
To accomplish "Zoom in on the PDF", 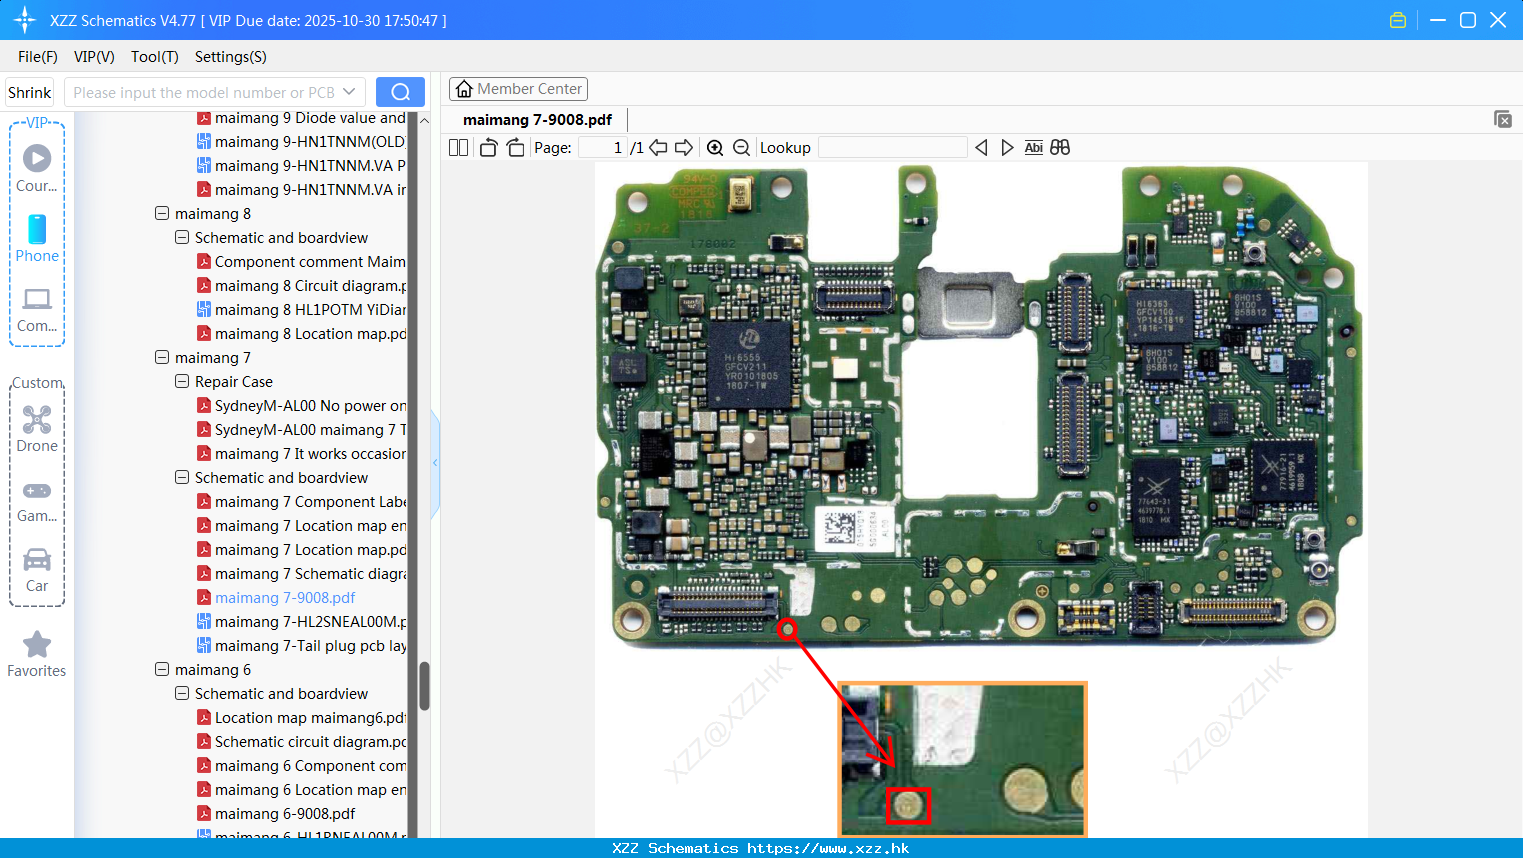I will 715,147.
